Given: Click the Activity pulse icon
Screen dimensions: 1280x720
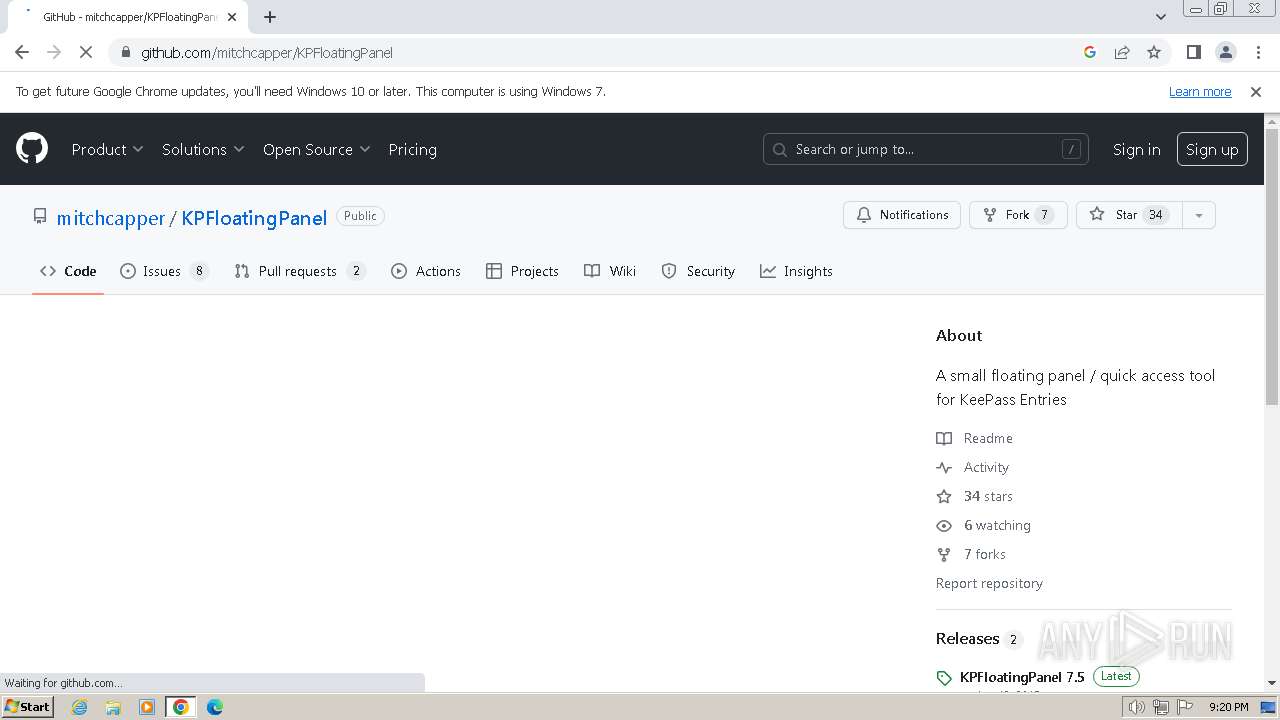Looking at the screenshot, I should pos(944,467).
